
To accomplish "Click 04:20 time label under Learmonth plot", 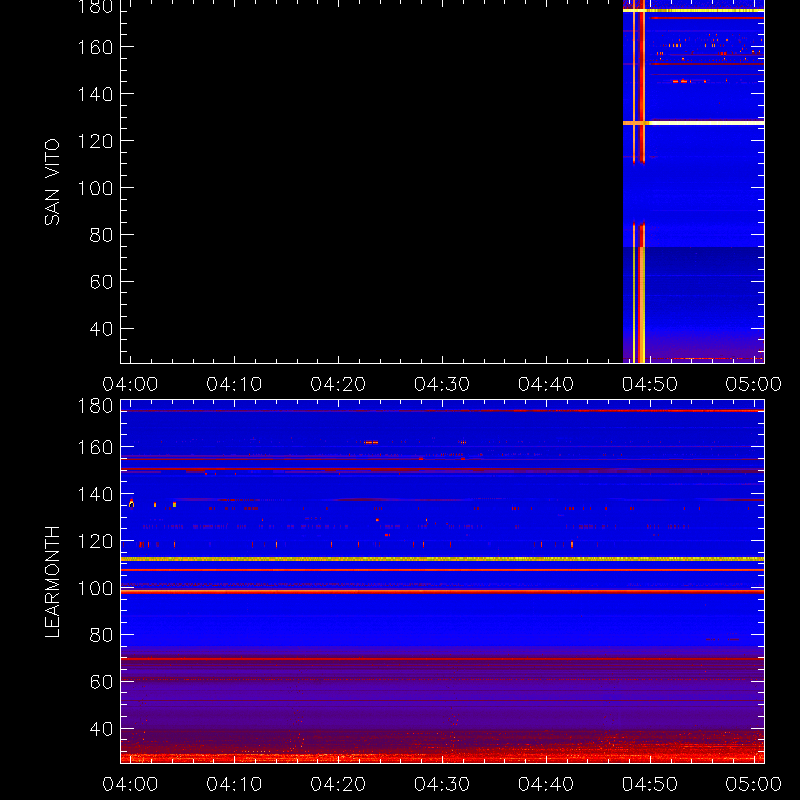I will click(338, 784).
